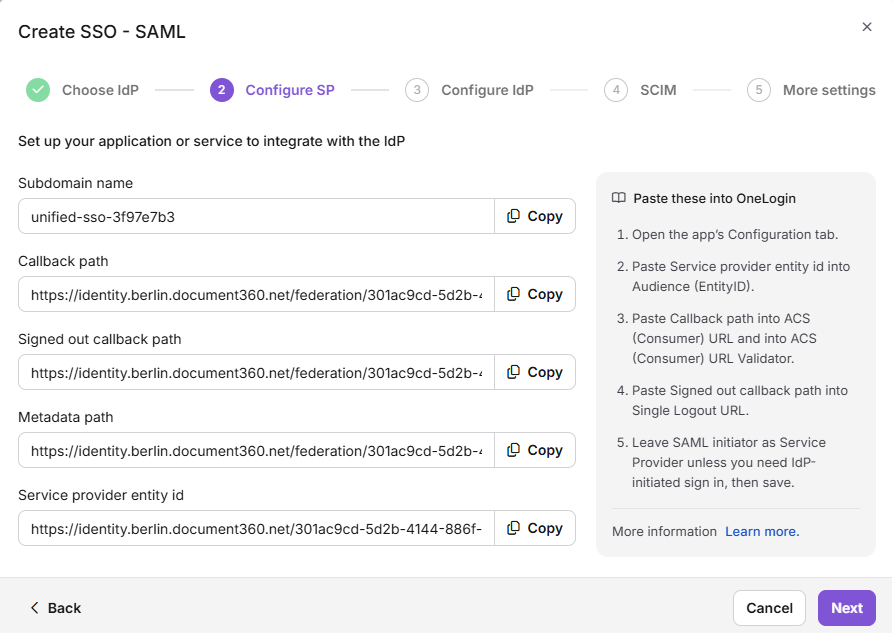Click instruction about SAML initiator

[x=729, y=462]
